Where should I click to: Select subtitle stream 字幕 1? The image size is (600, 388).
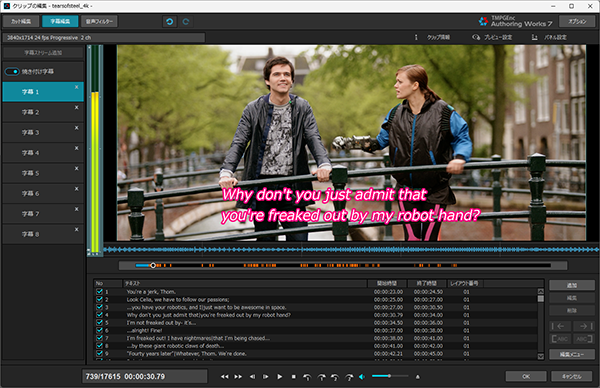(x=43, y=92)
